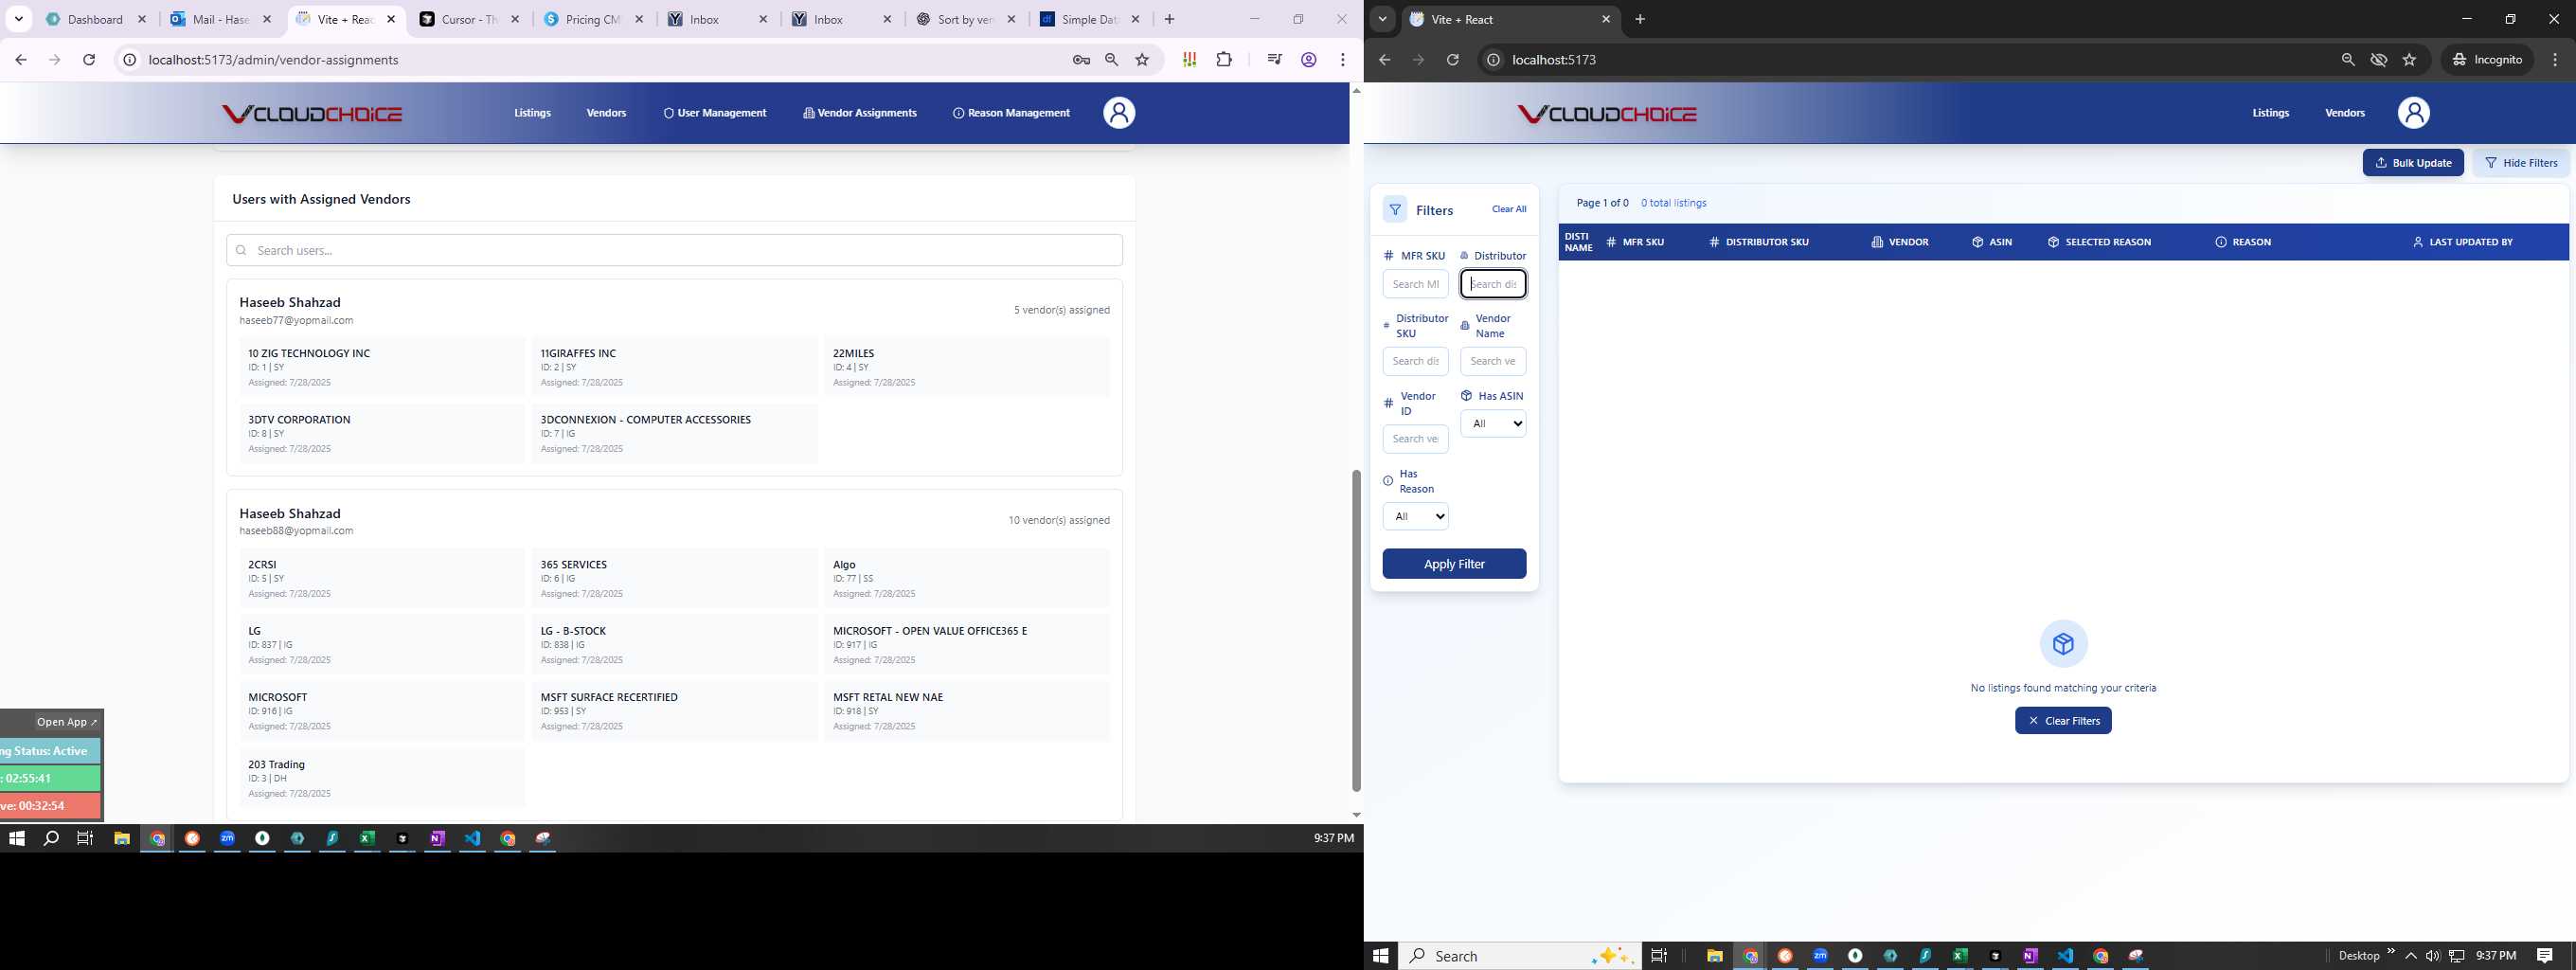This screenshot has height=970, width=2576.
Task: Click the Open App overlay button
Action: tap(67, 722)
